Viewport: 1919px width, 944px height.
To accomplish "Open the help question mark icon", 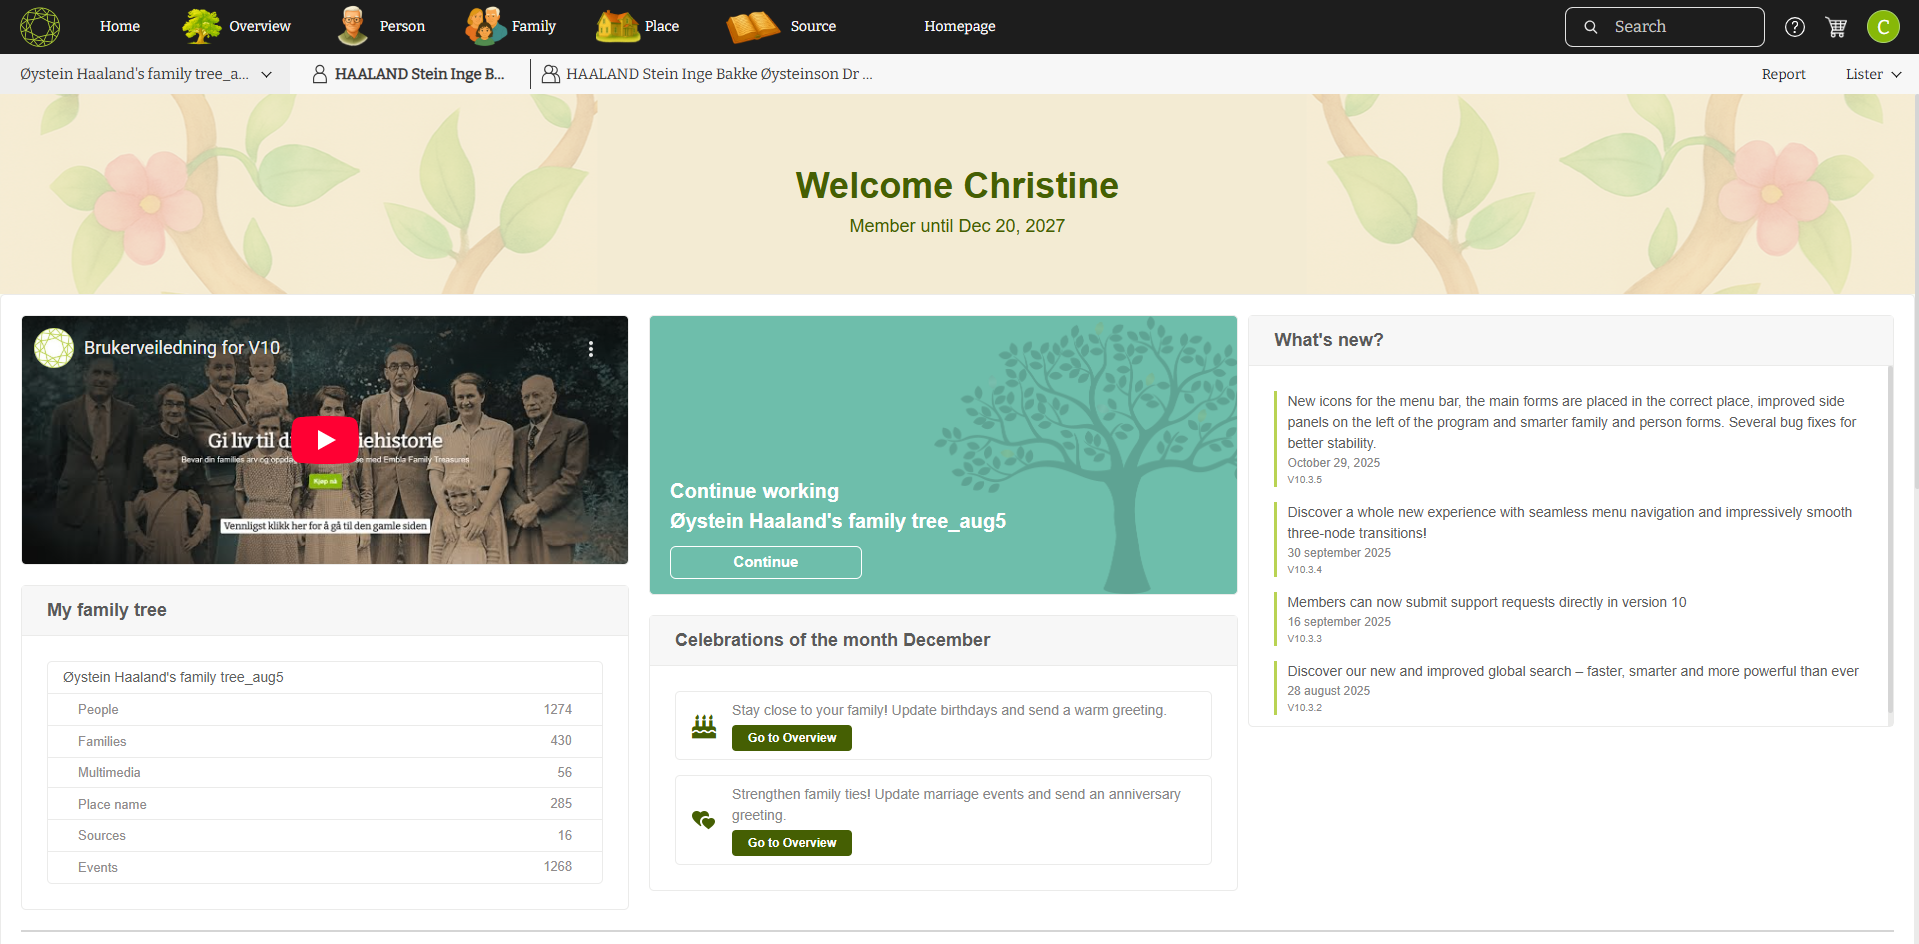I will click(1795, 27).
